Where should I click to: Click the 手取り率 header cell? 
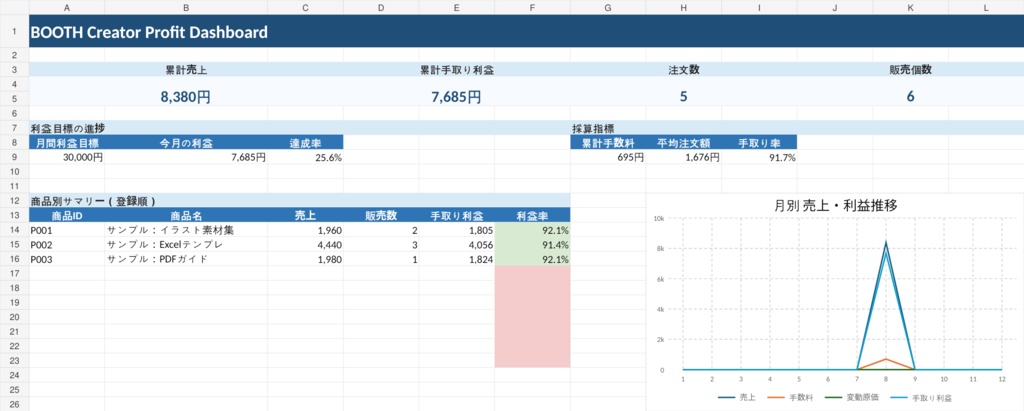click(759, 142)
